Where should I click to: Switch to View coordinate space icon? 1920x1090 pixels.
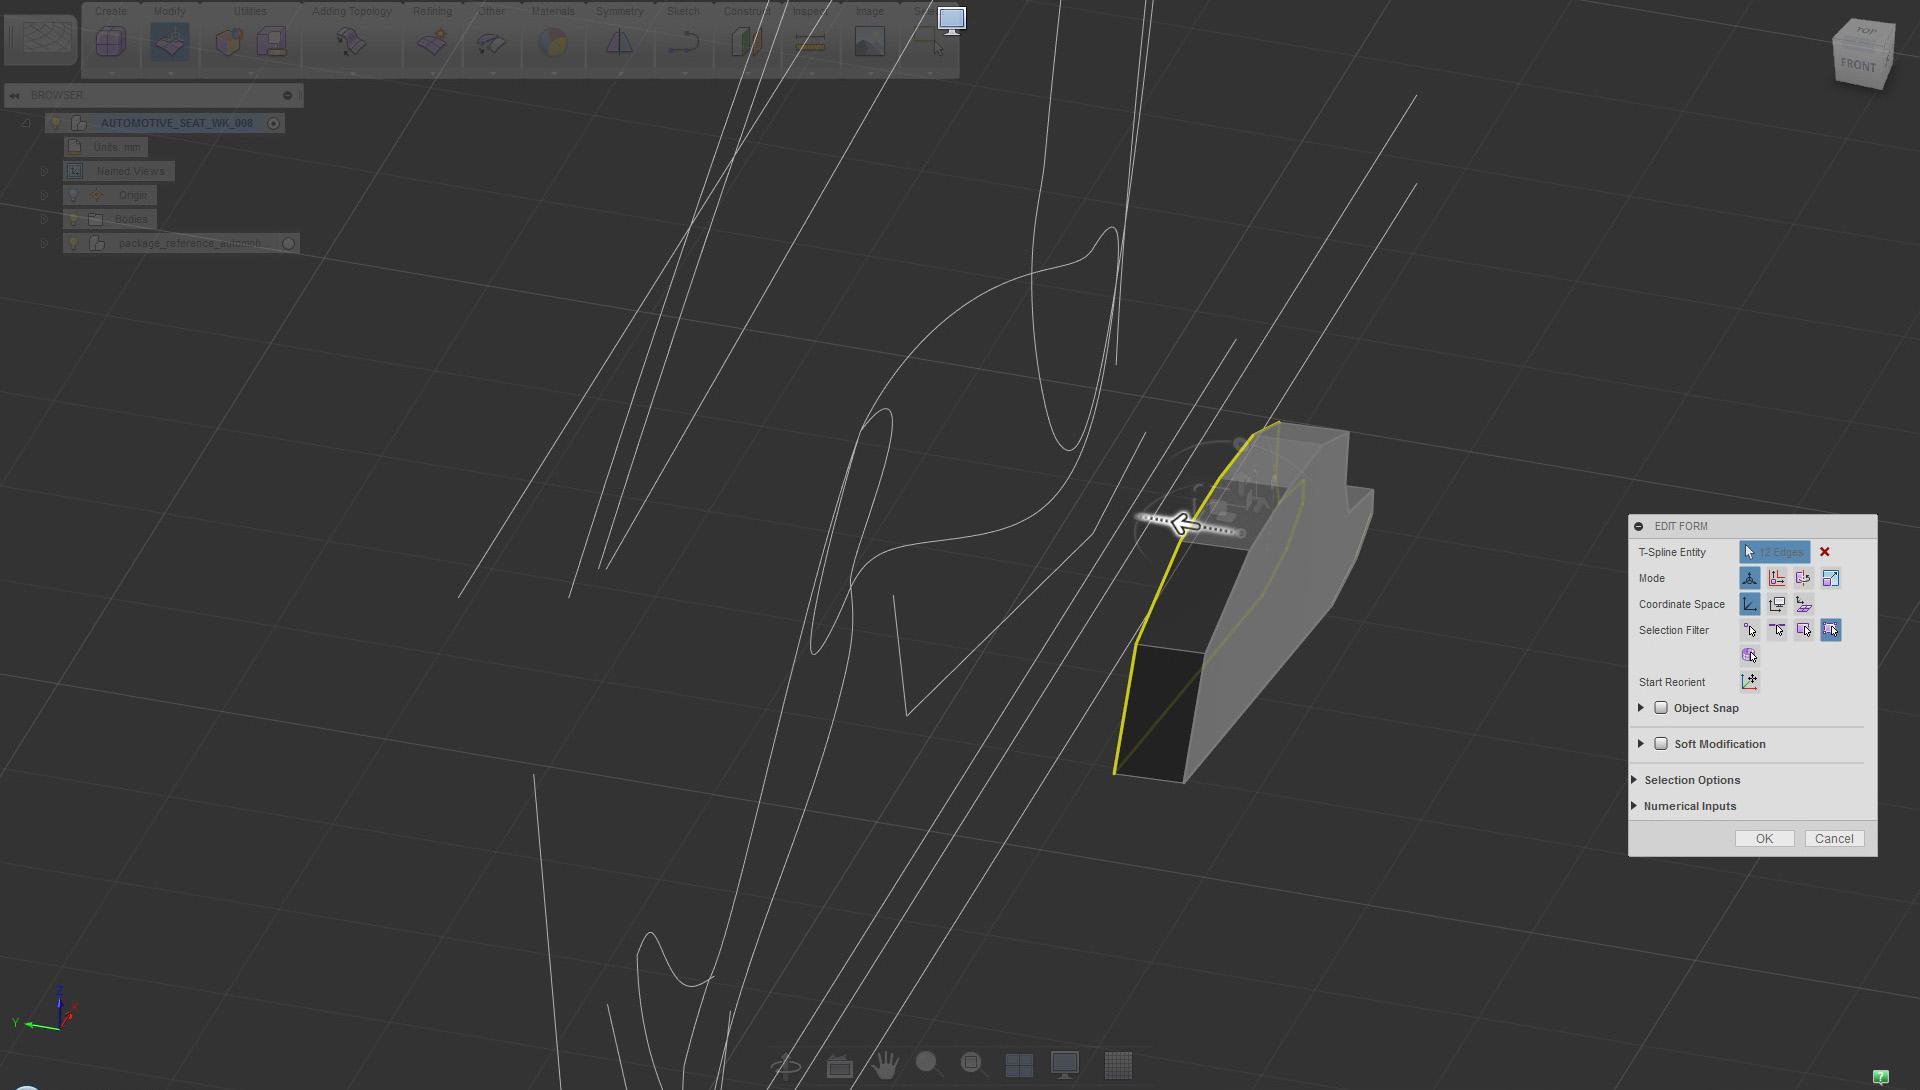pos(1776,604)
